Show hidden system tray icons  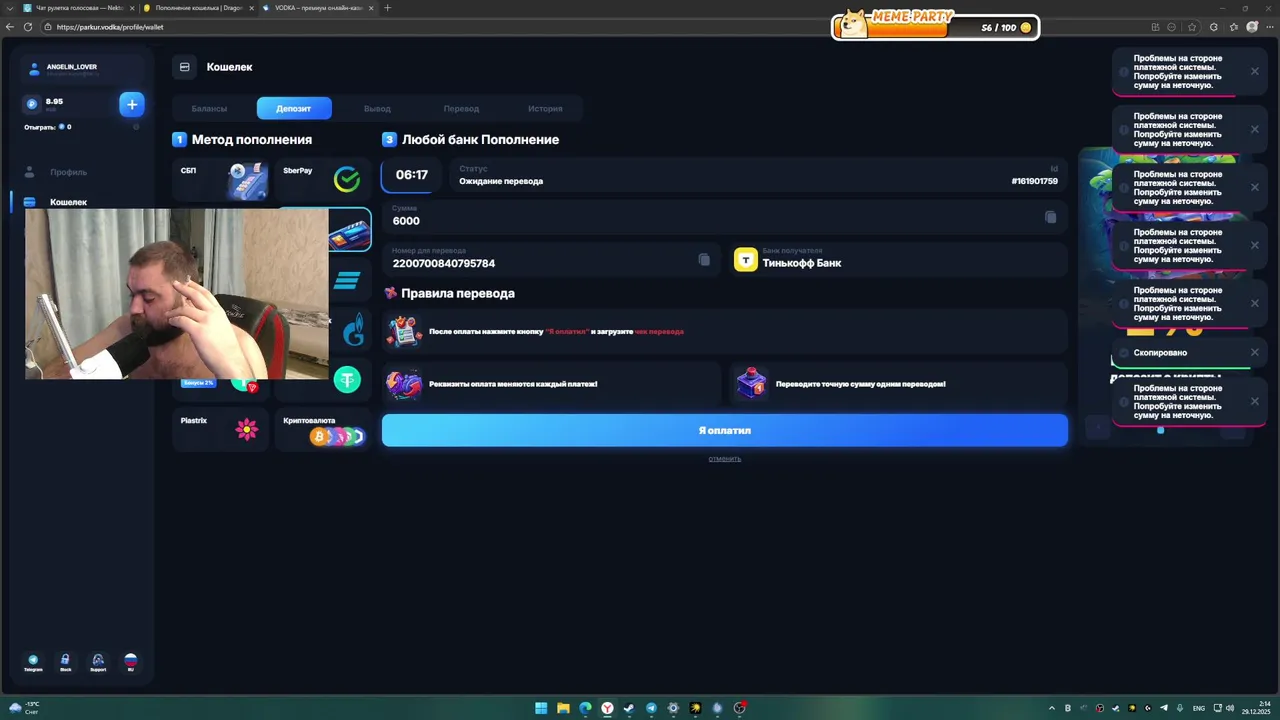(x=1051, y=708)
